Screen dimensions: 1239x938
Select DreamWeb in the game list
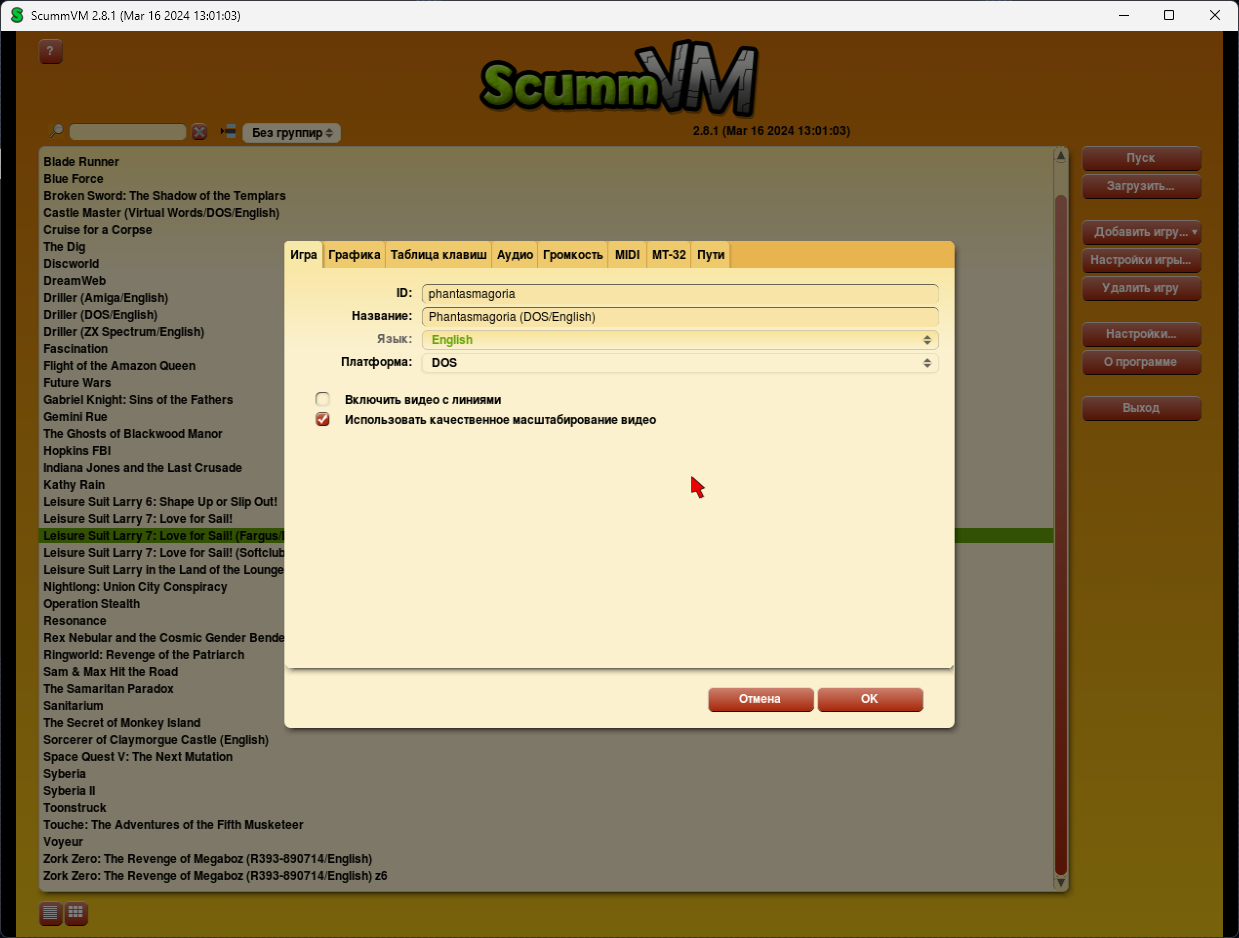[74, 281]
